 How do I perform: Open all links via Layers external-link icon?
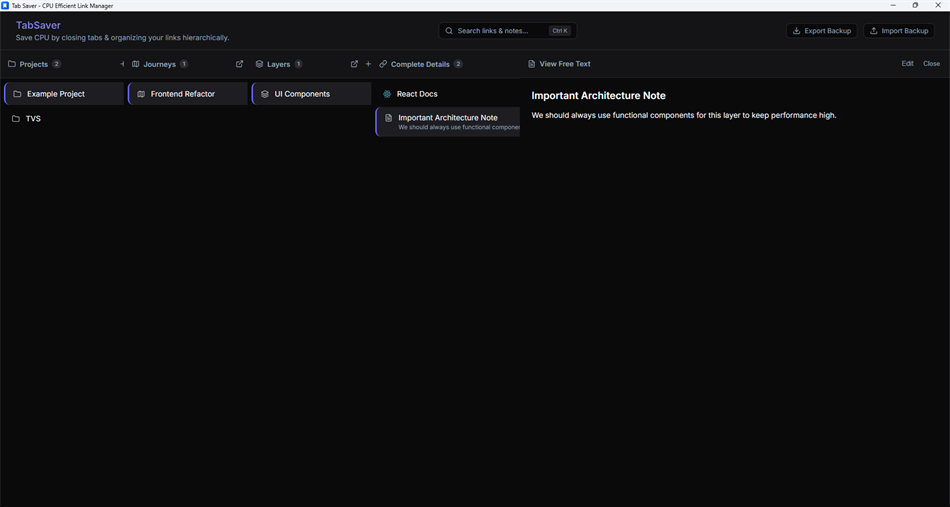tap(354, 64)
